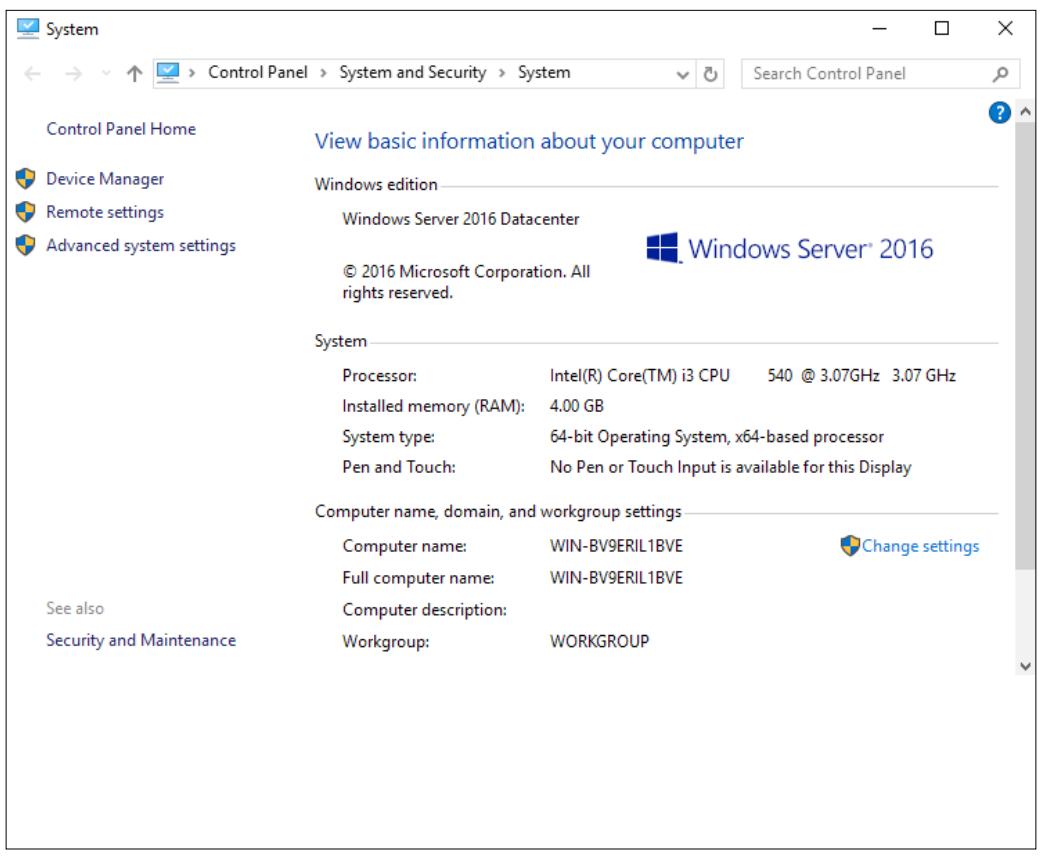Click the Windows Server 2016 logo

789,249
